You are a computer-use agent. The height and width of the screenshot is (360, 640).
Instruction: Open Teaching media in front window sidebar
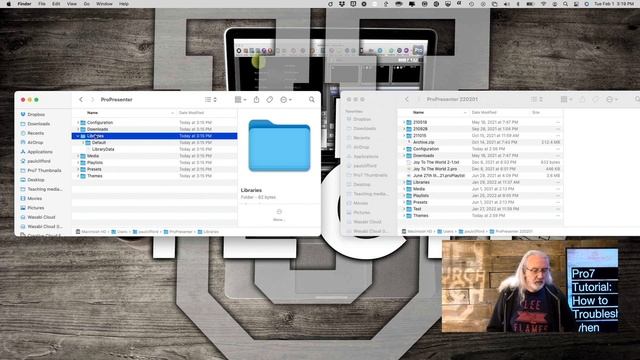pyautogui.click(x=44, y=189)
